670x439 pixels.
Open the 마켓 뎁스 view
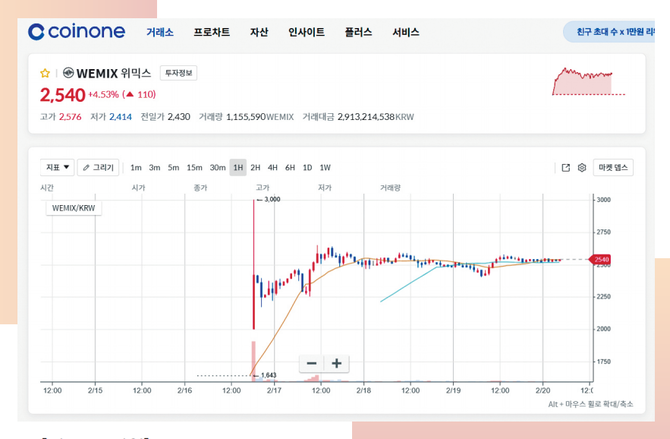pyautogui.click(x=613, y=168)
